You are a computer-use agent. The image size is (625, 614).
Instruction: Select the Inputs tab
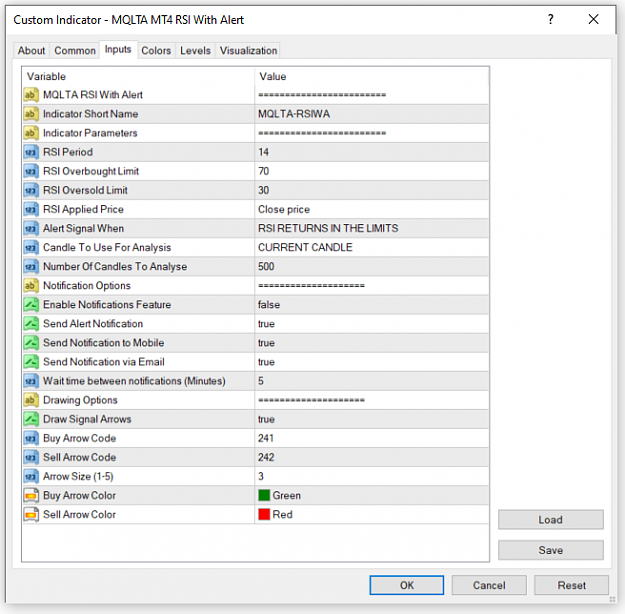click(x=118, y=49)
